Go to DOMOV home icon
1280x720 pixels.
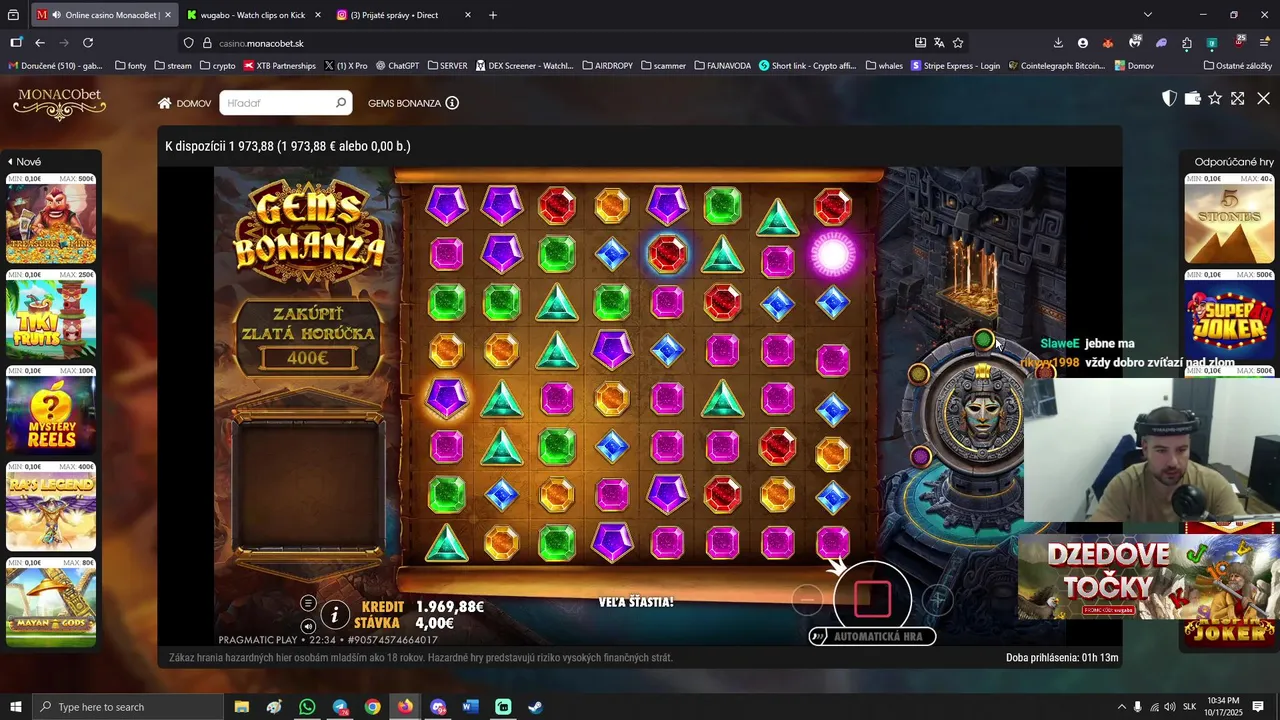tap(165, 103)
